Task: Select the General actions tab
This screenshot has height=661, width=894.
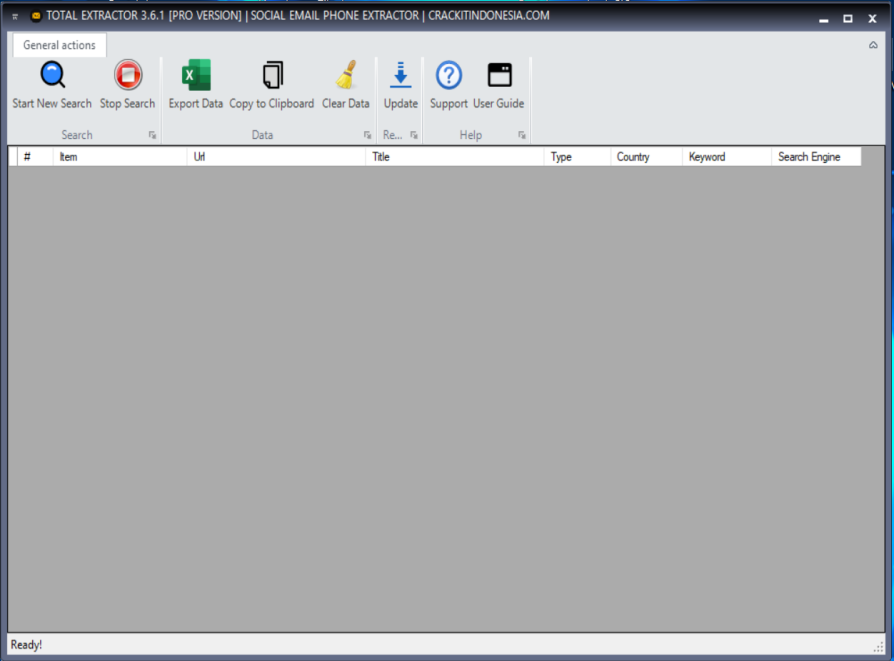Action: pos(59,45)
